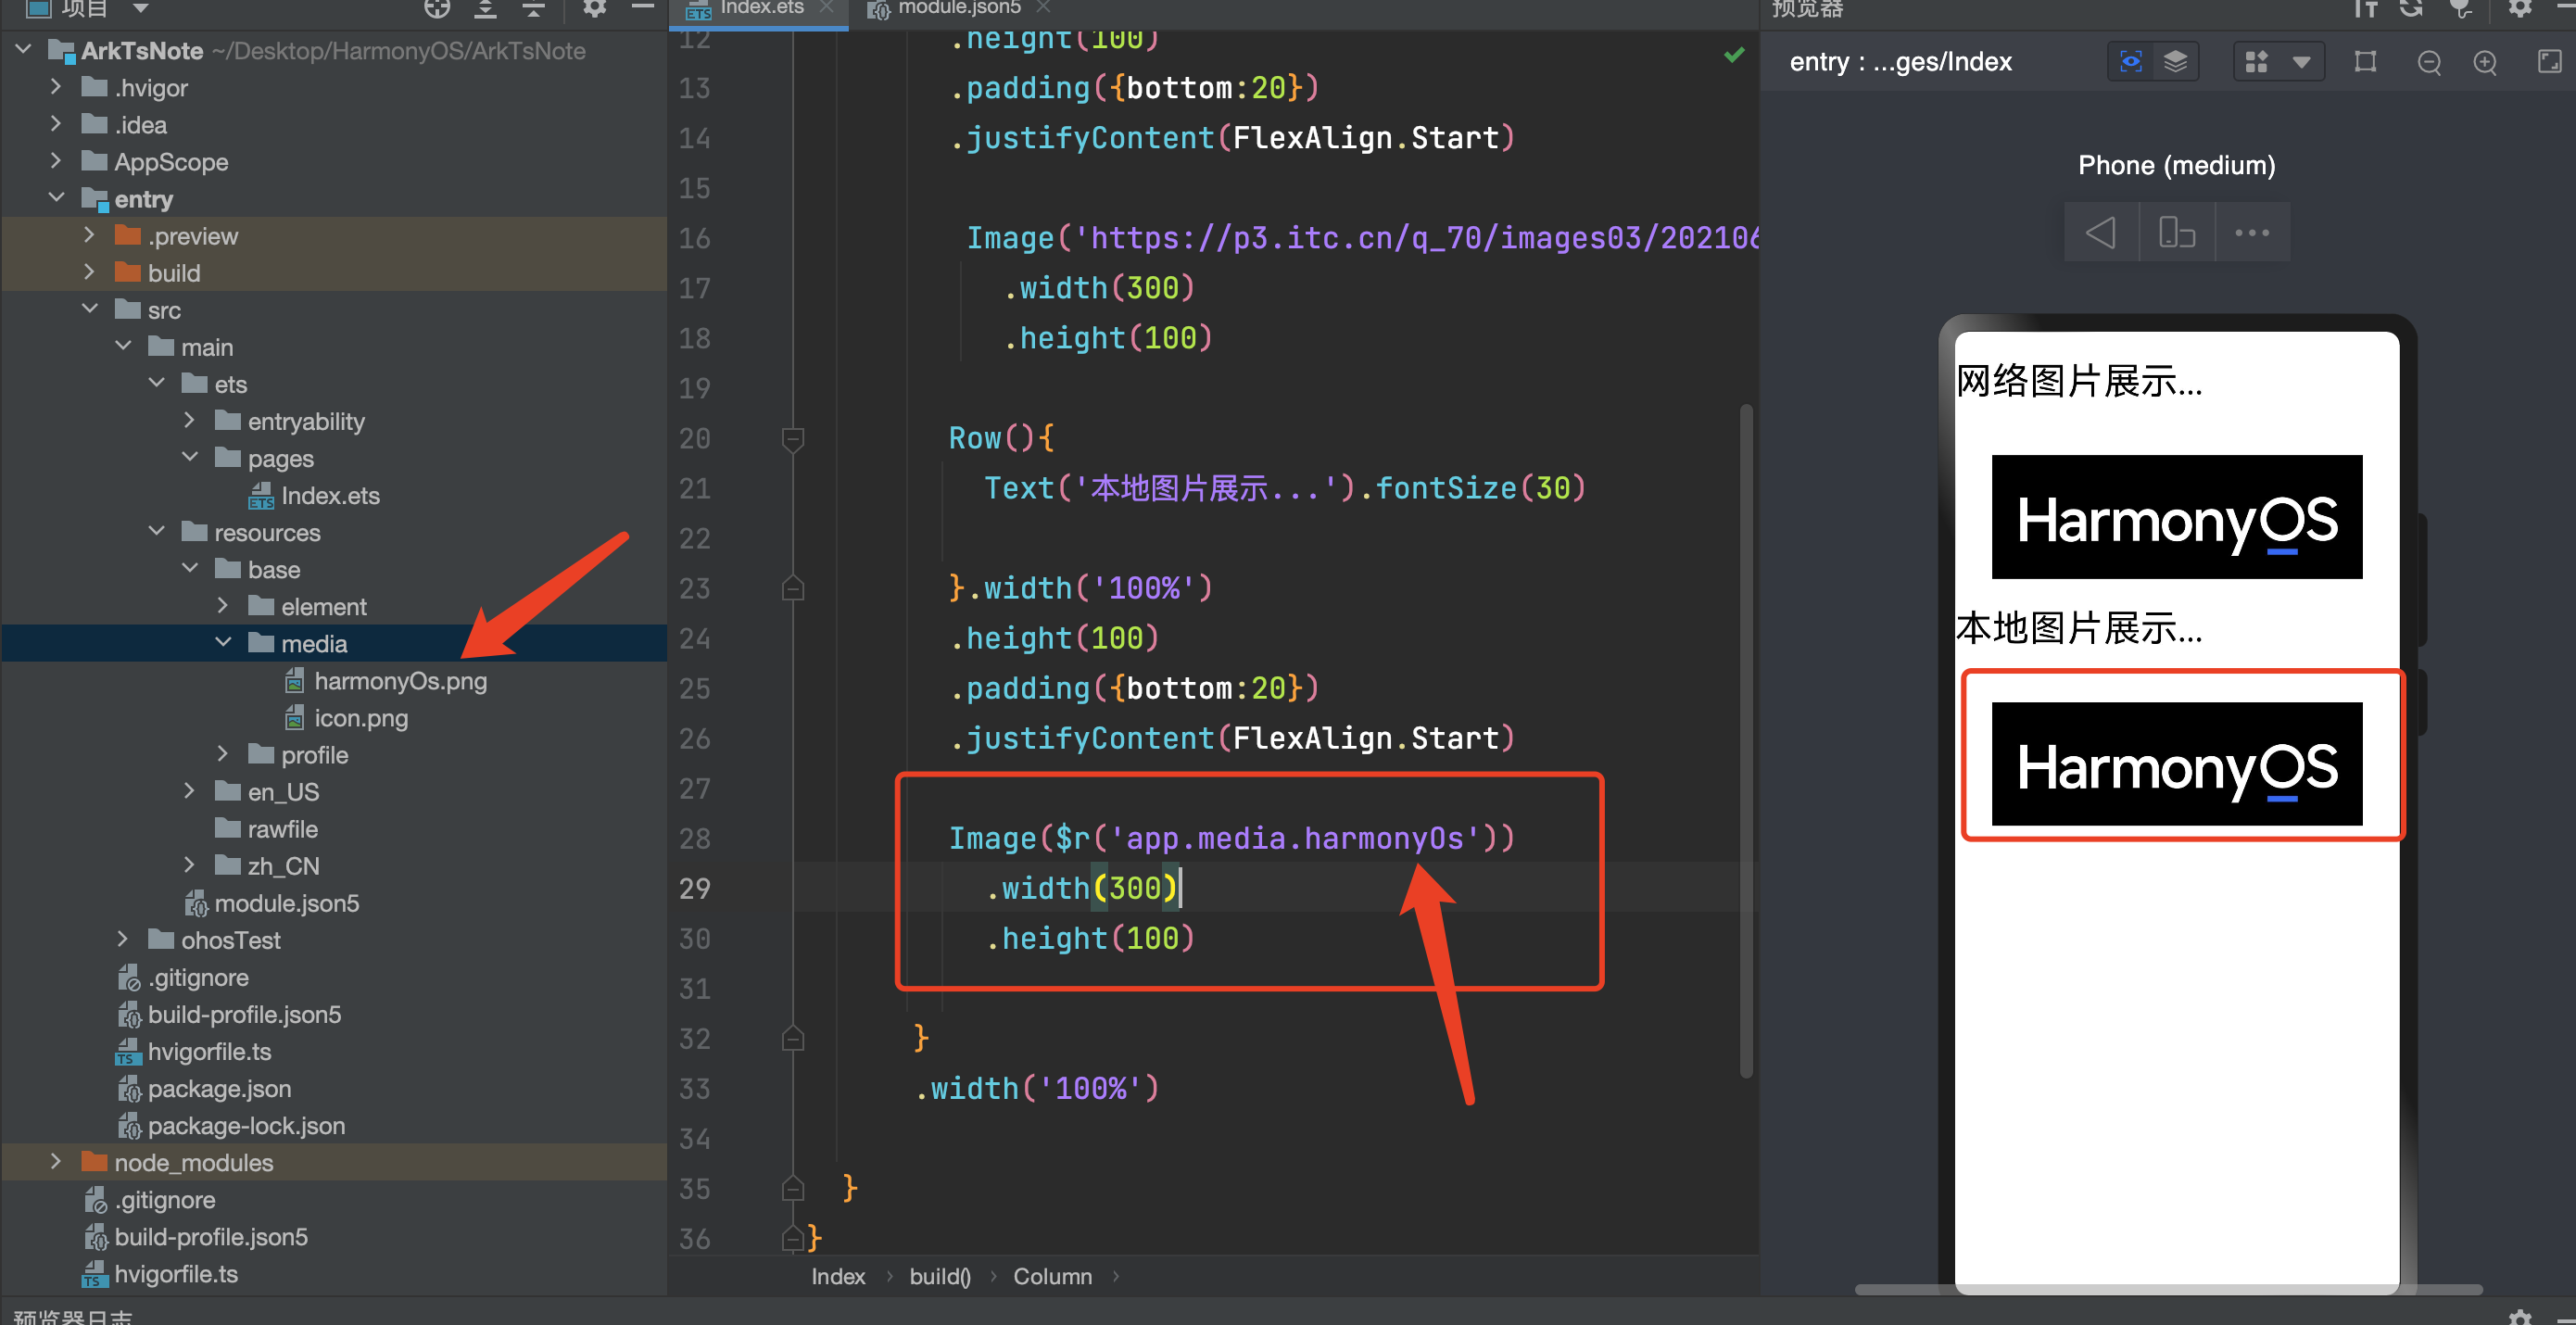Select the Index.ets editor tab
Image resolution: width=2576 pixels, height=1325 pixels.
[760, 8]
